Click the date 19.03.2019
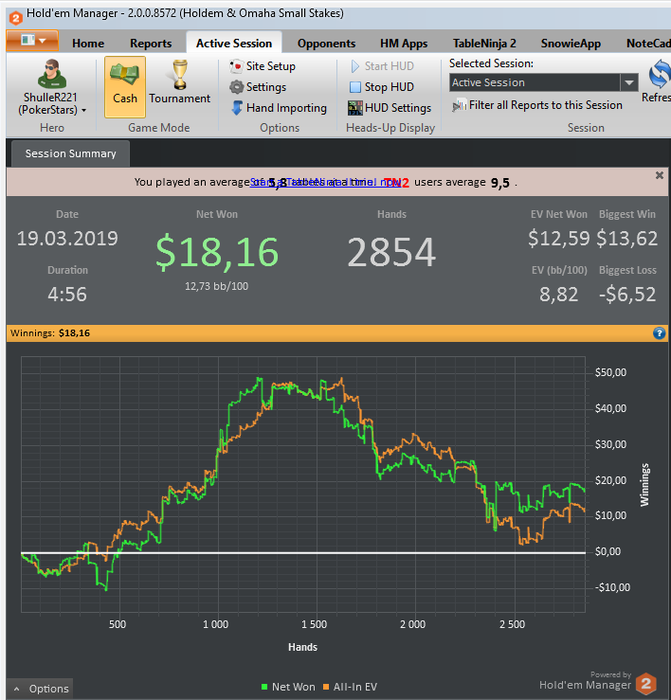671x700 pixels. [67, 238]
